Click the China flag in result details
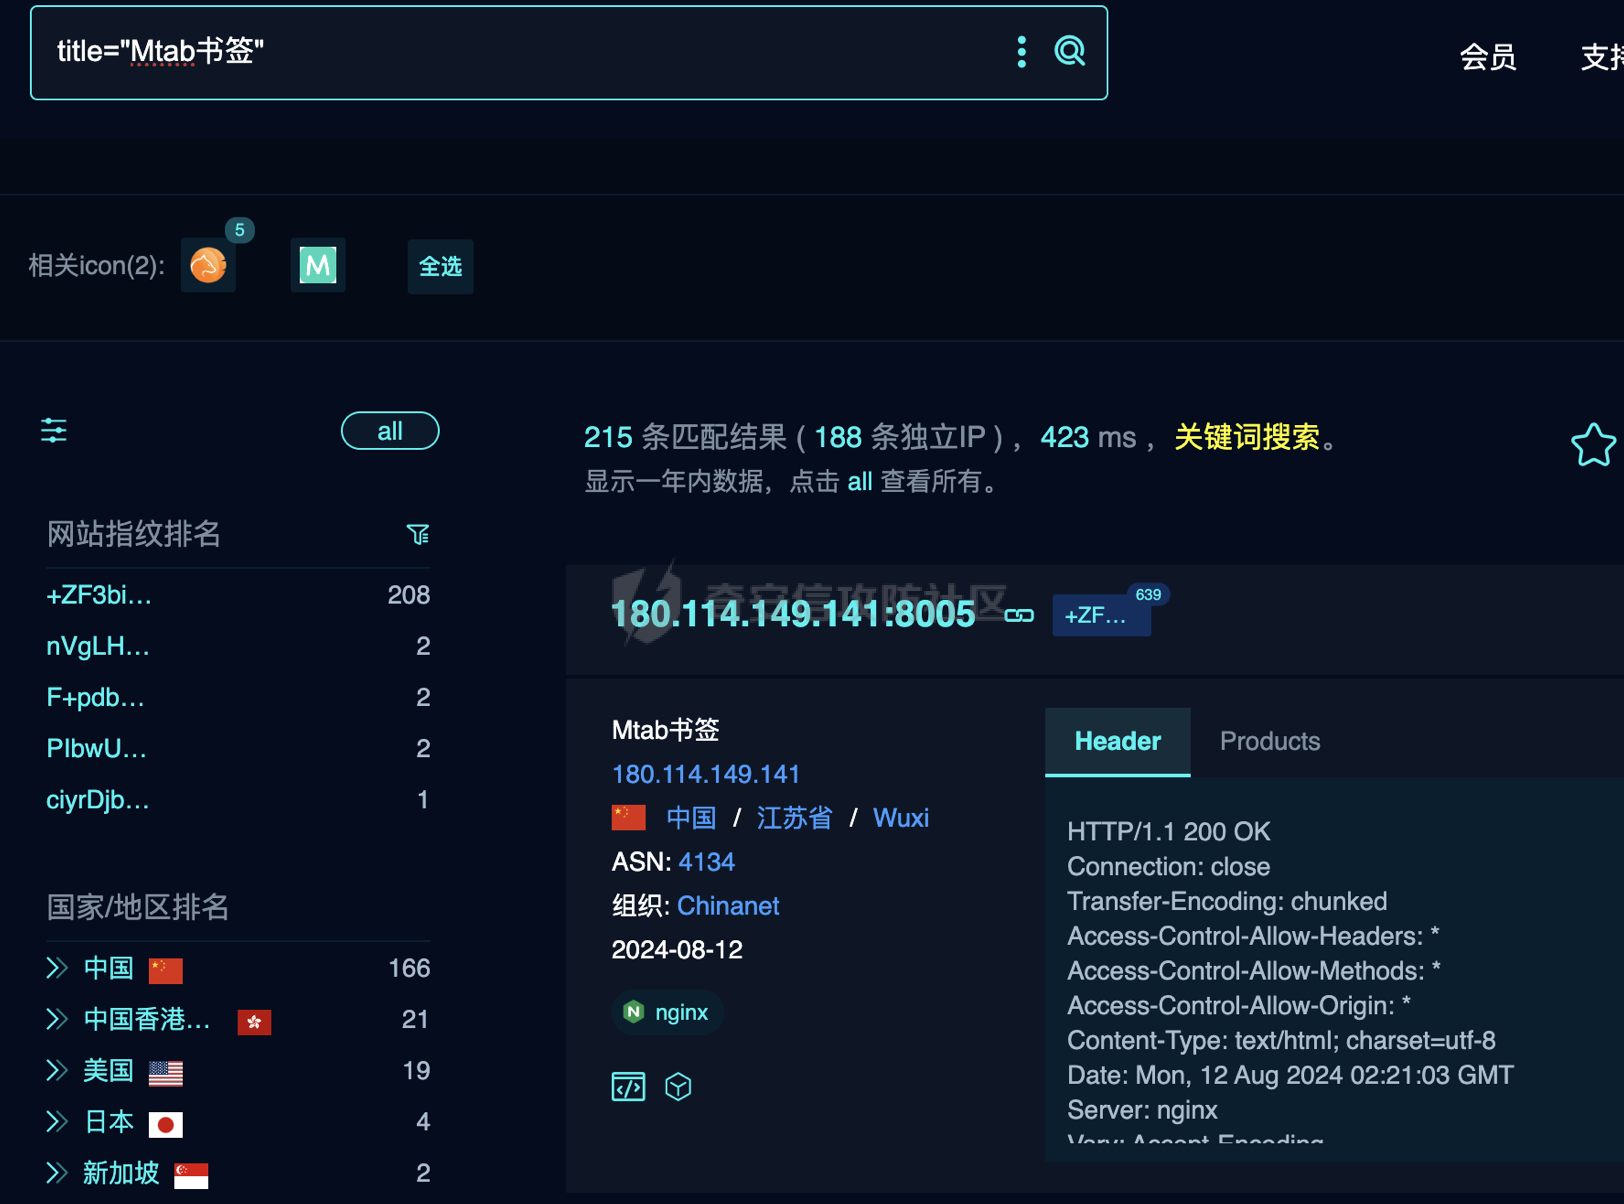The width and height of the screenshot is (1624, 1204). (629, 818)
